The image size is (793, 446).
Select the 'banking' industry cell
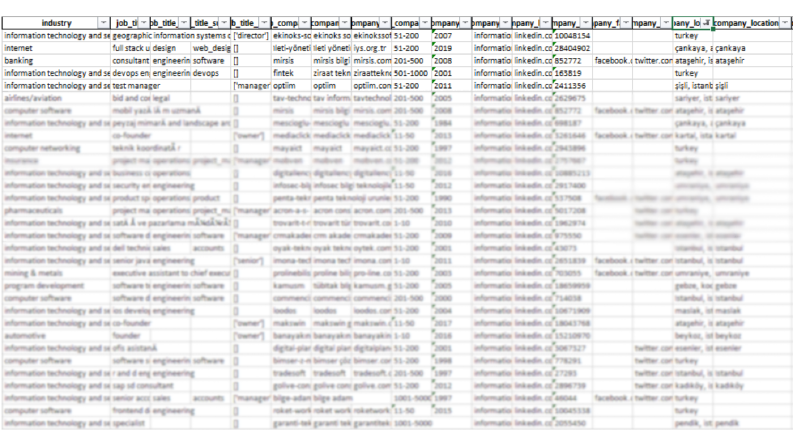click(56, 61)
